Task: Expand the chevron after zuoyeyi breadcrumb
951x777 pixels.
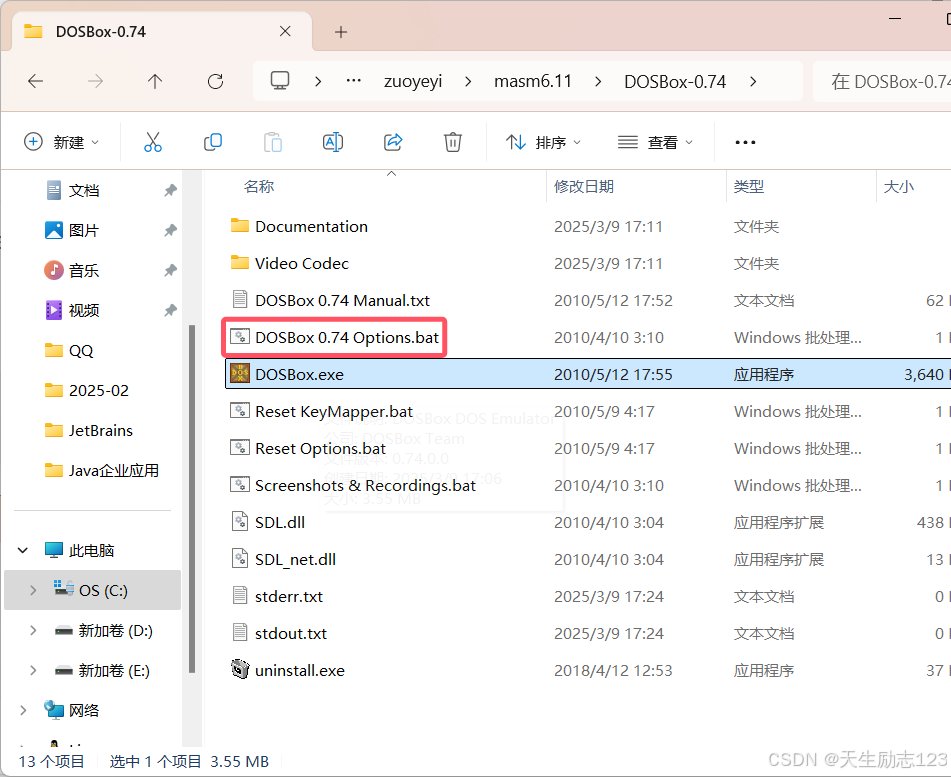Action: pos(468,81)
